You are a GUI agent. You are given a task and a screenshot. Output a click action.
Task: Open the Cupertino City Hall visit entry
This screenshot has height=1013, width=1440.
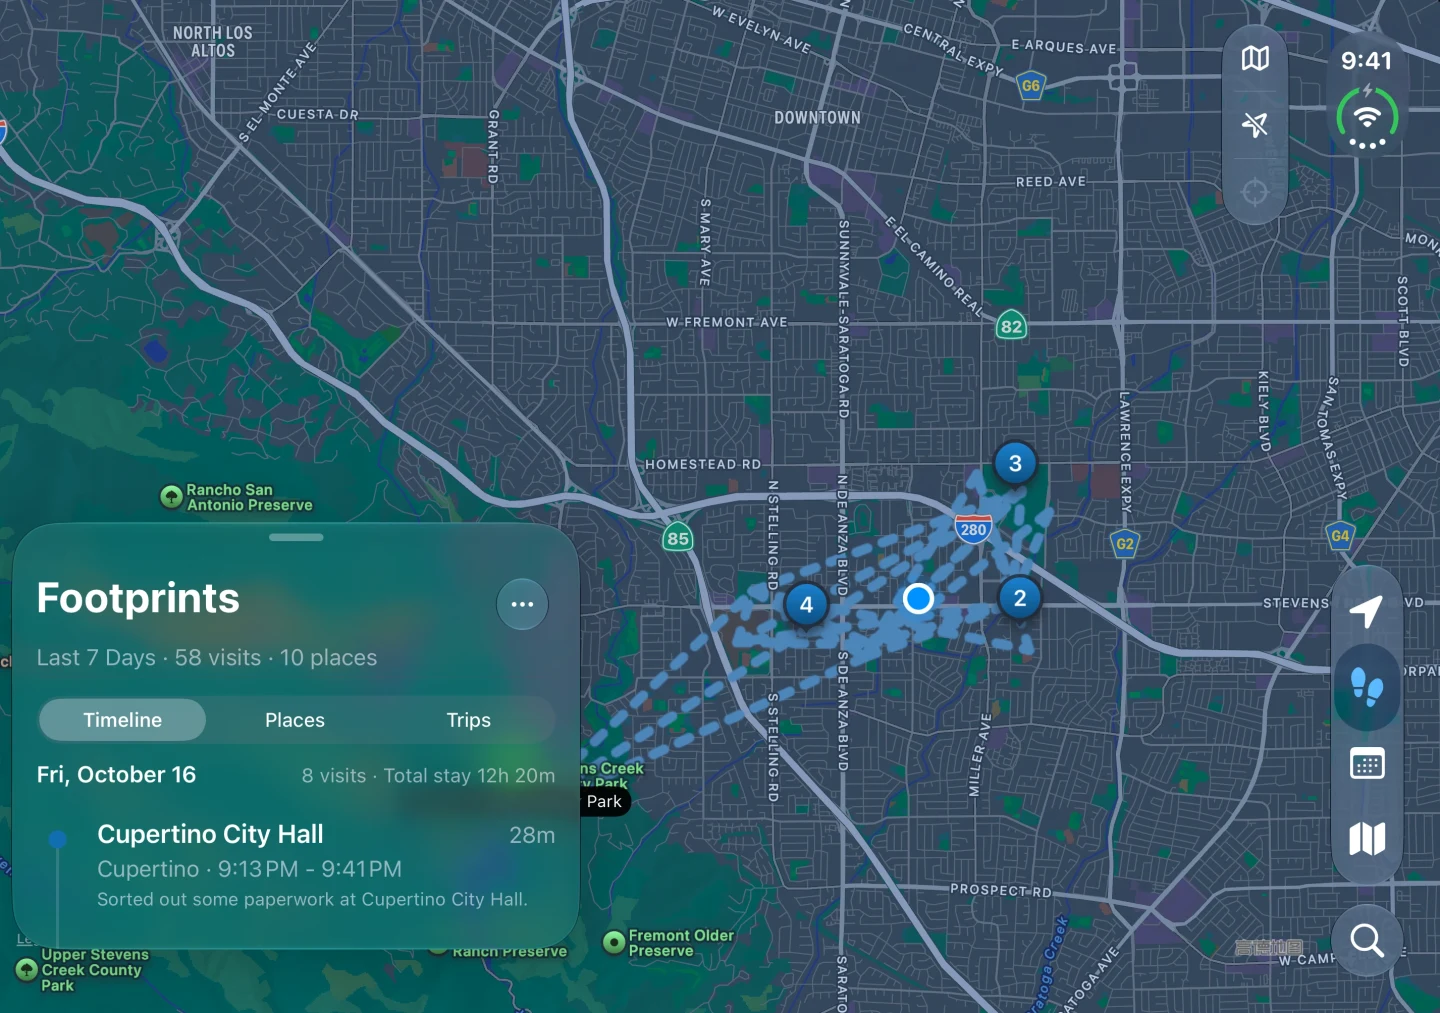coord(296,866)
